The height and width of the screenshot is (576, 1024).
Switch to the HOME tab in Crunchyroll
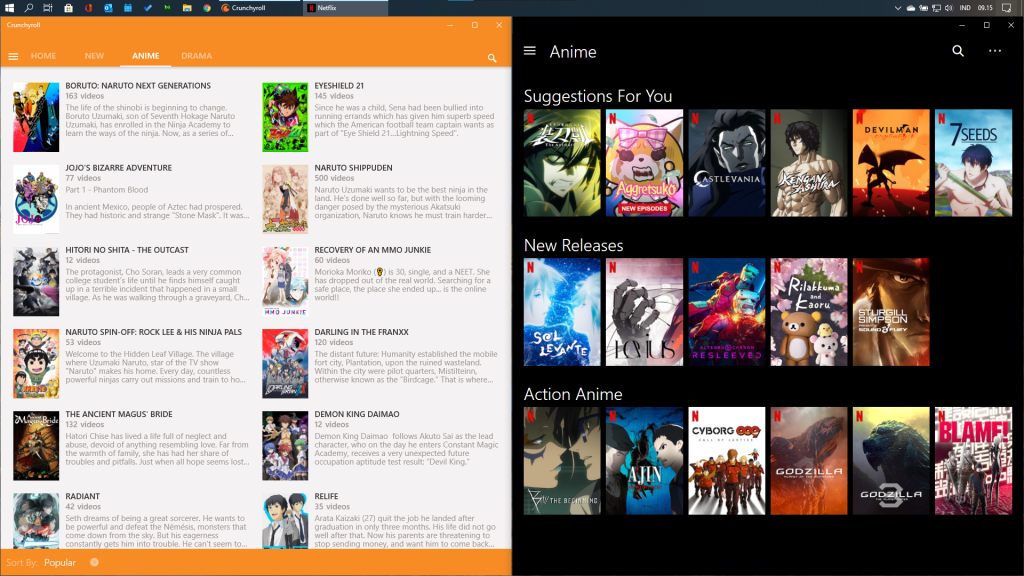[43, 56]
